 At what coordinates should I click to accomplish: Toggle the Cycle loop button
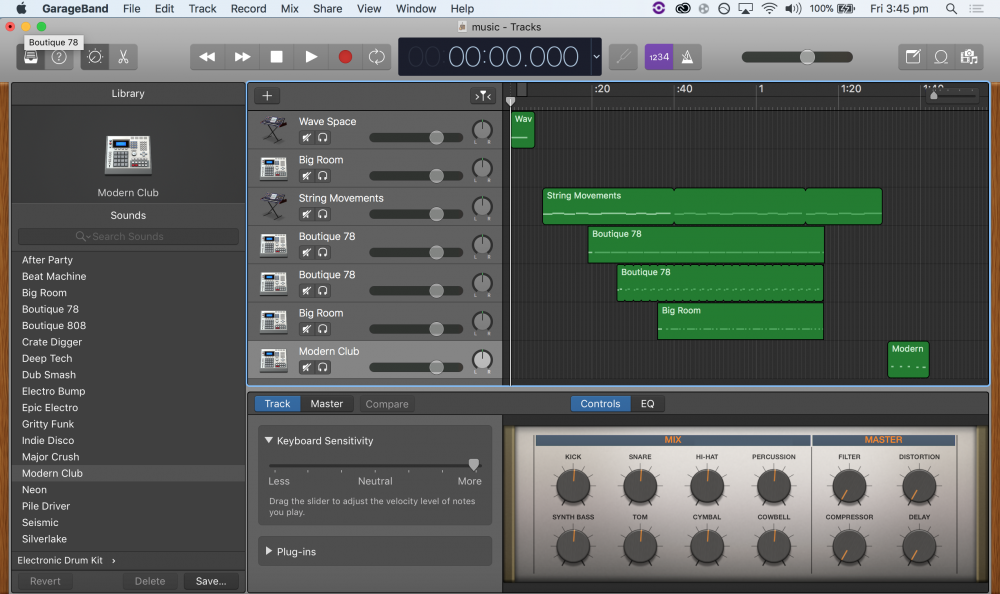pyautogui.click(x=376, y=57)
